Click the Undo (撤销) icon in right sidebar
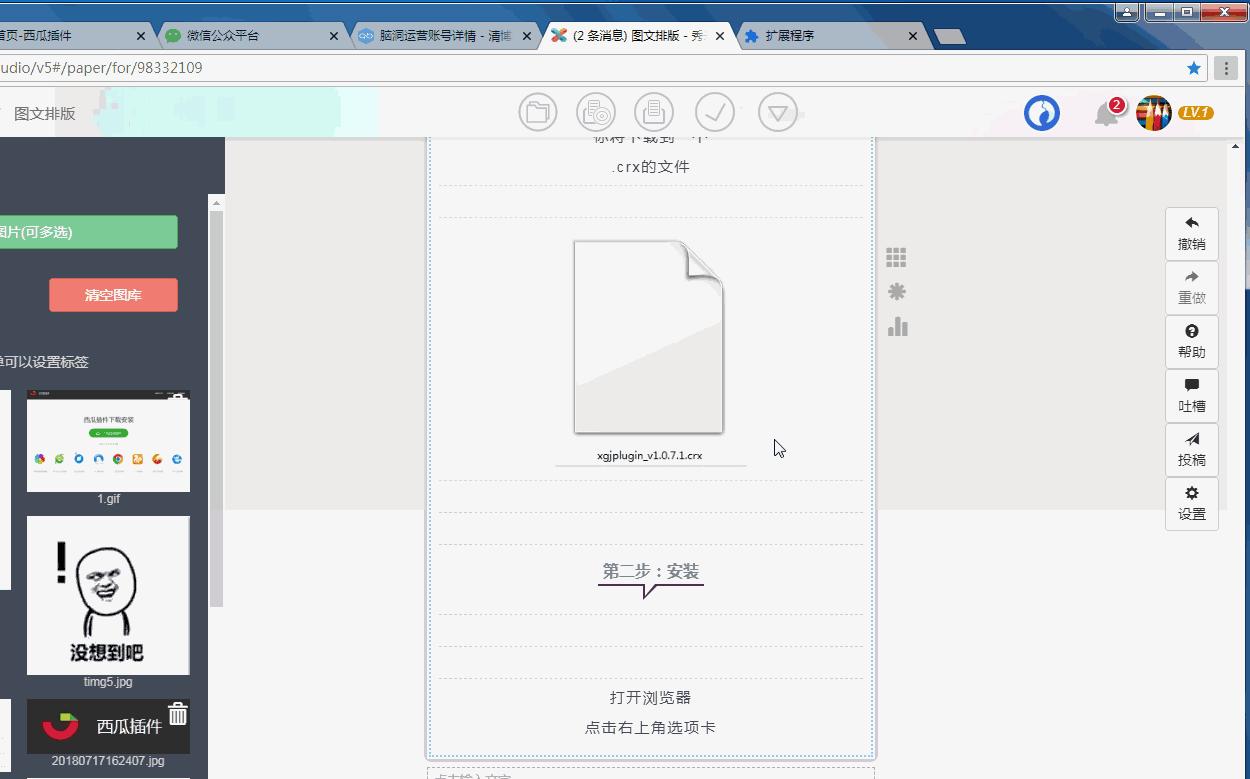Image resolution: width=1250 pixels, height=779 pixels. tap(1191, 232)
